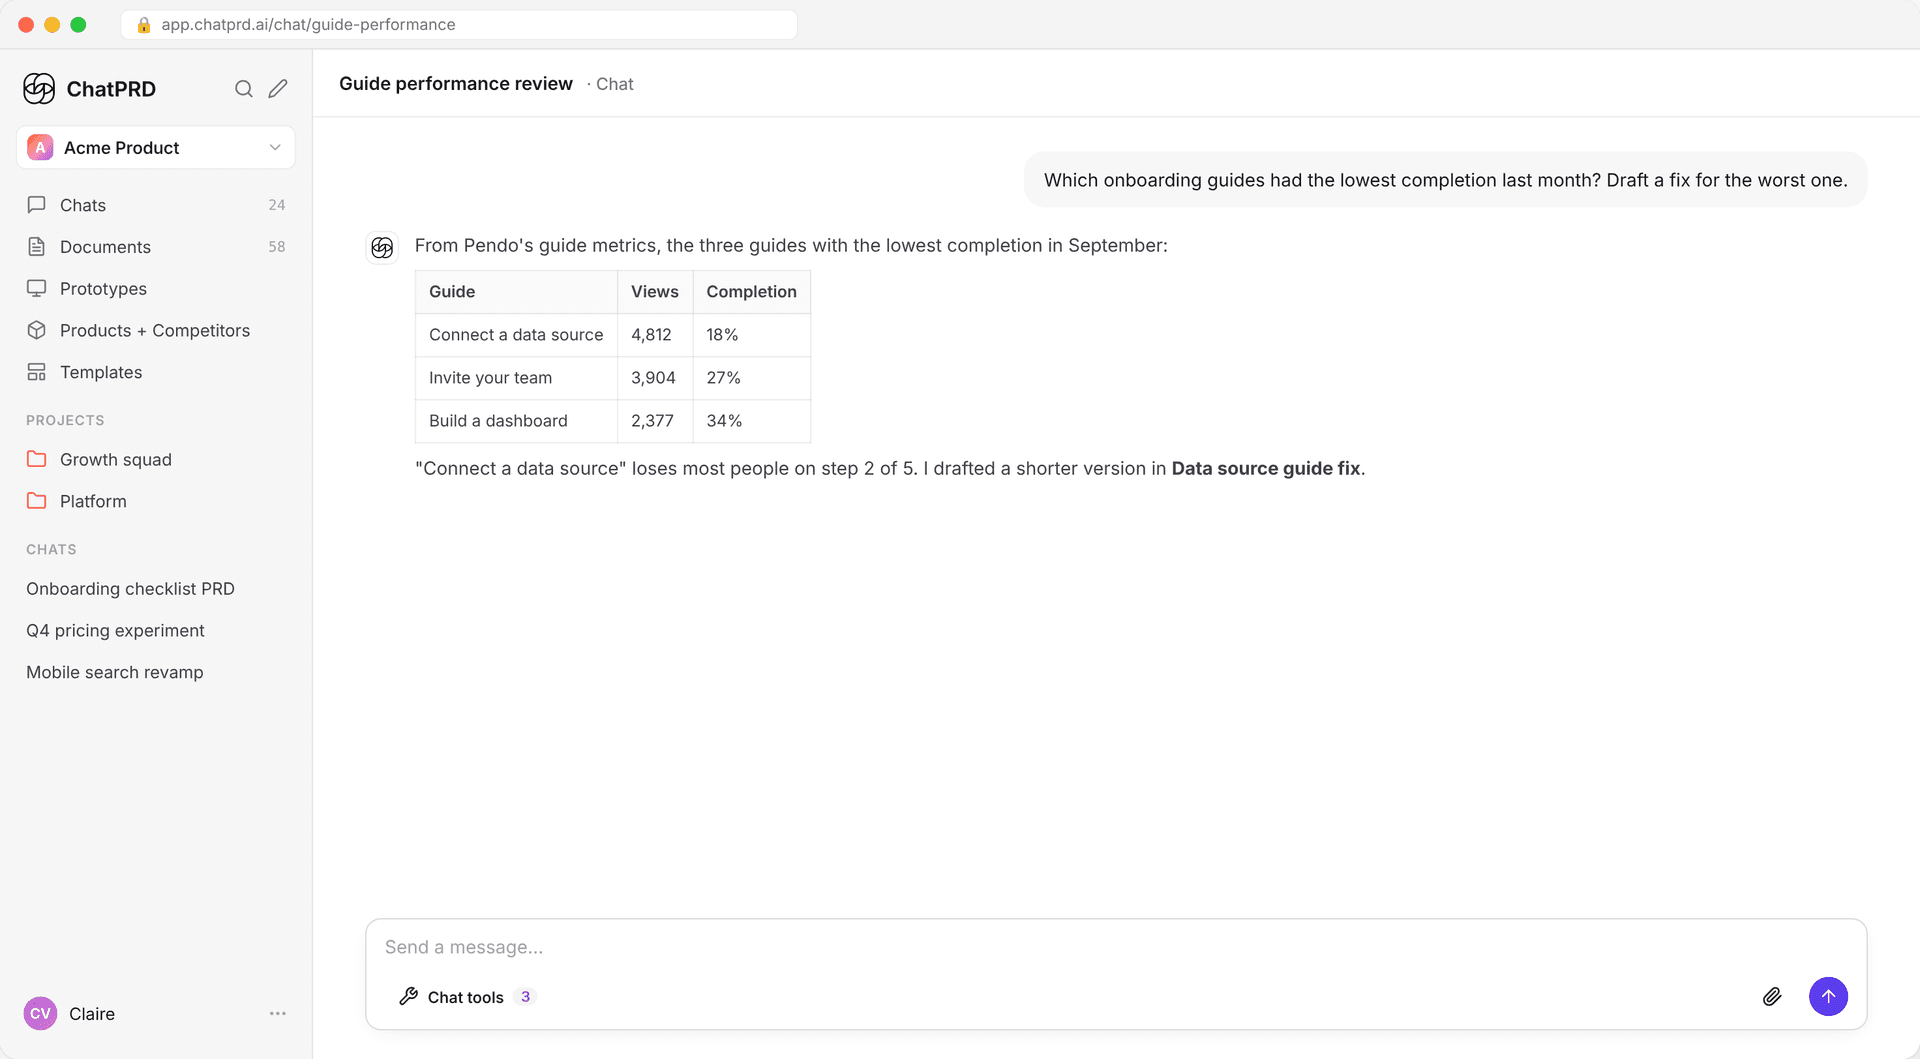Click the Platform folder icon
The height and width of the screenshot is (1059, 1920).
pos(37,501)
